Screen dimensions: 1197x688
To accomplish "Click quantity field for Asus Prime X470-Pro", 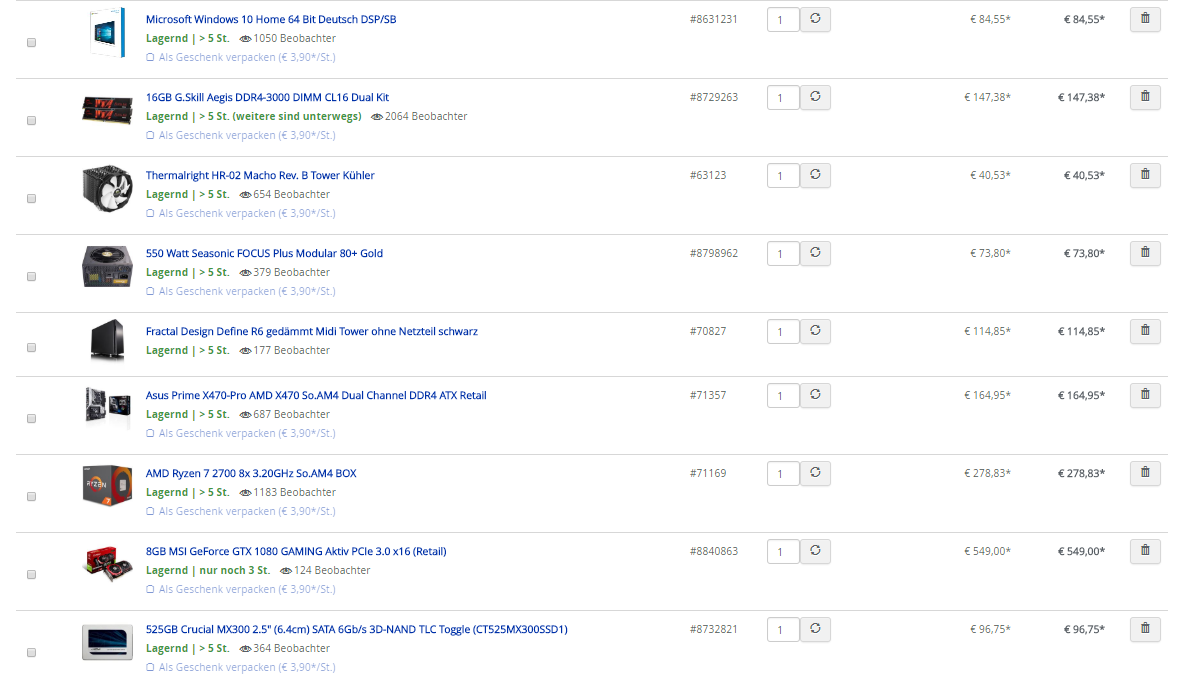I will 782,396.
